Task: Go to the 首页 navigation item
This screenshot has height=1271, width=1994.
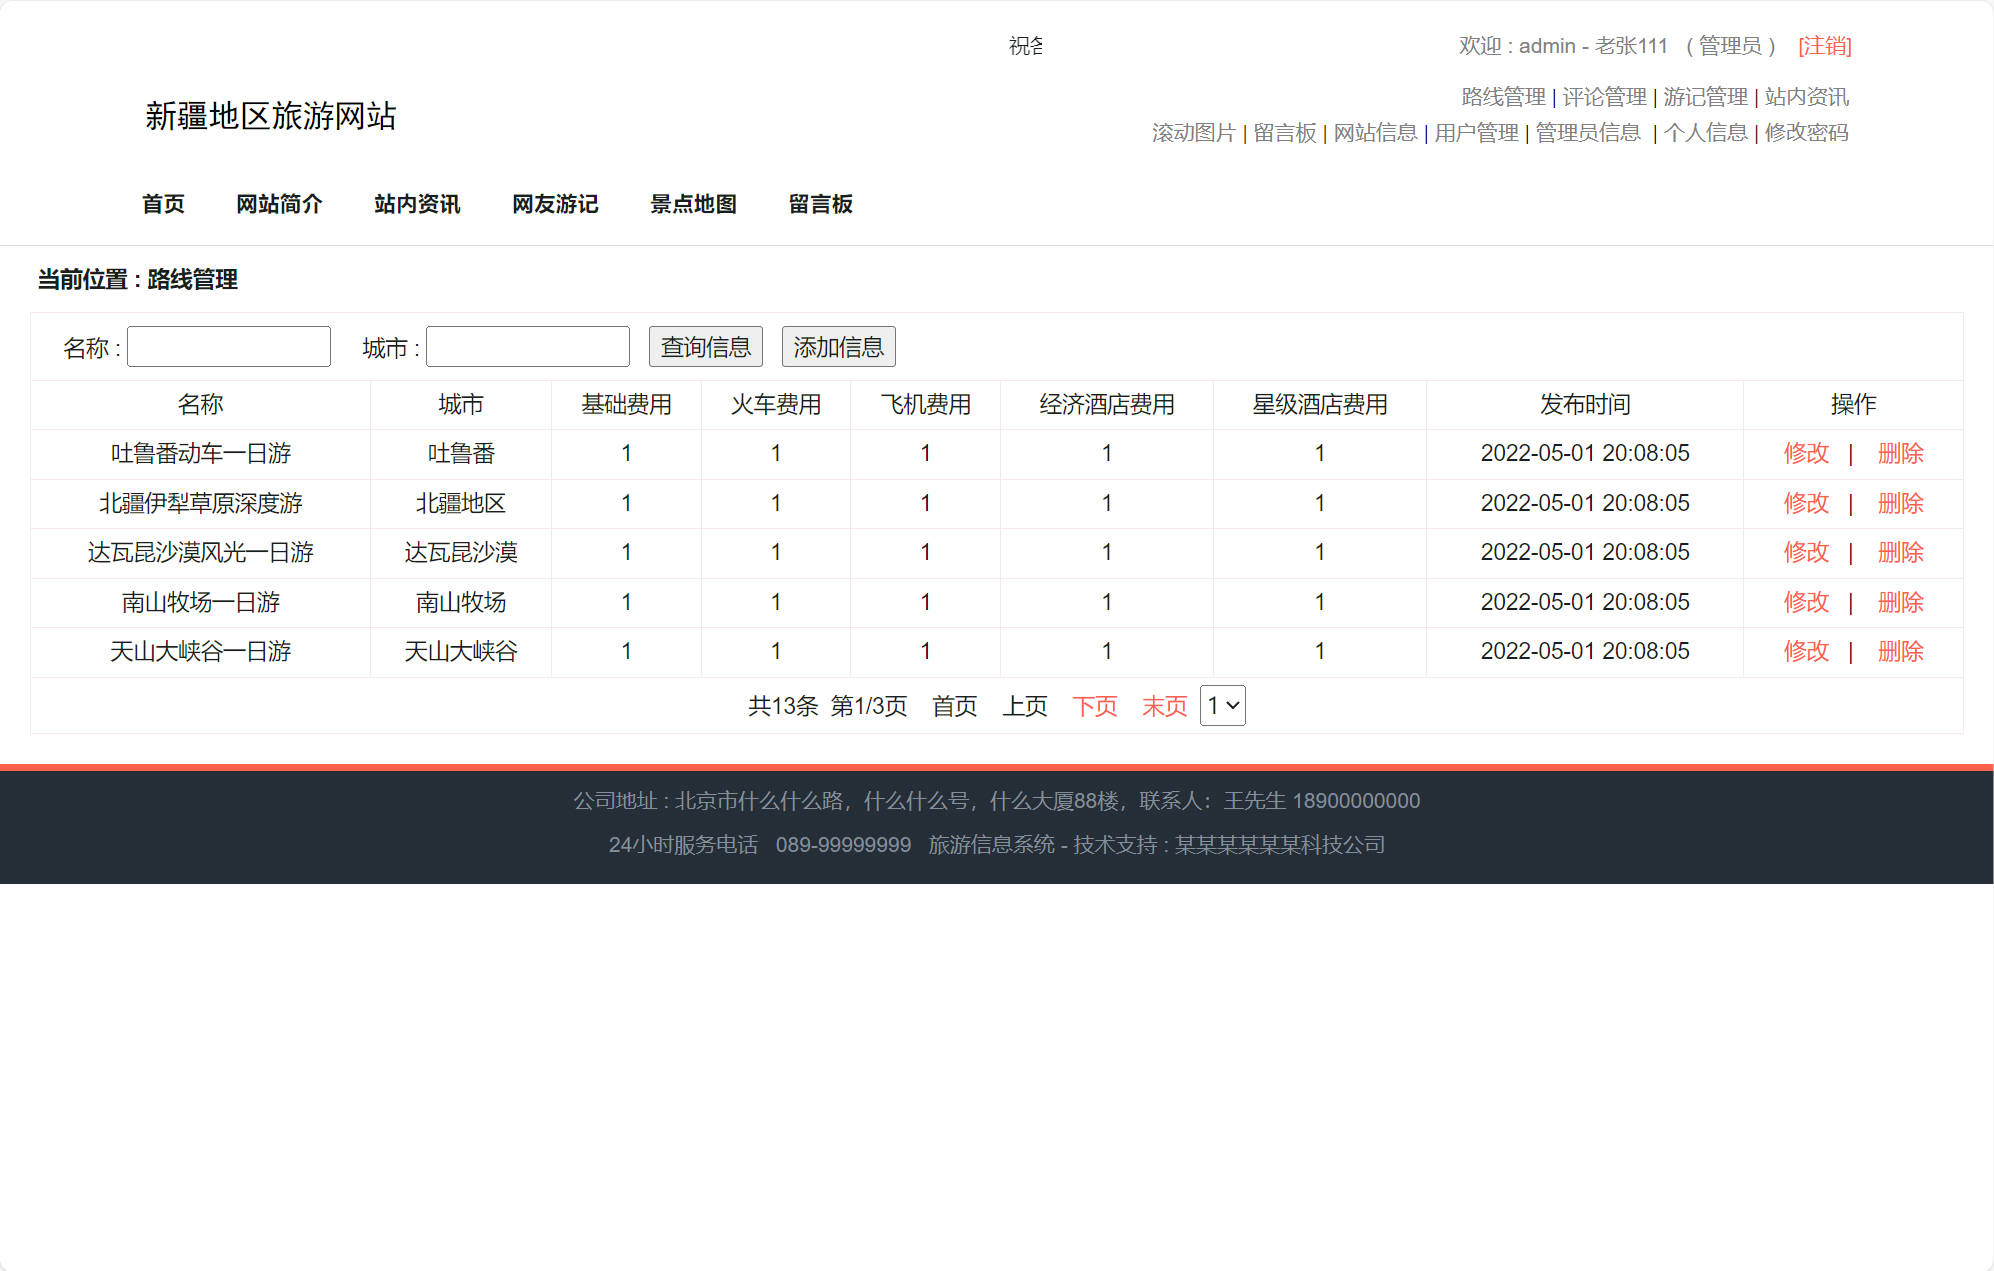Action: coord(163,204)
